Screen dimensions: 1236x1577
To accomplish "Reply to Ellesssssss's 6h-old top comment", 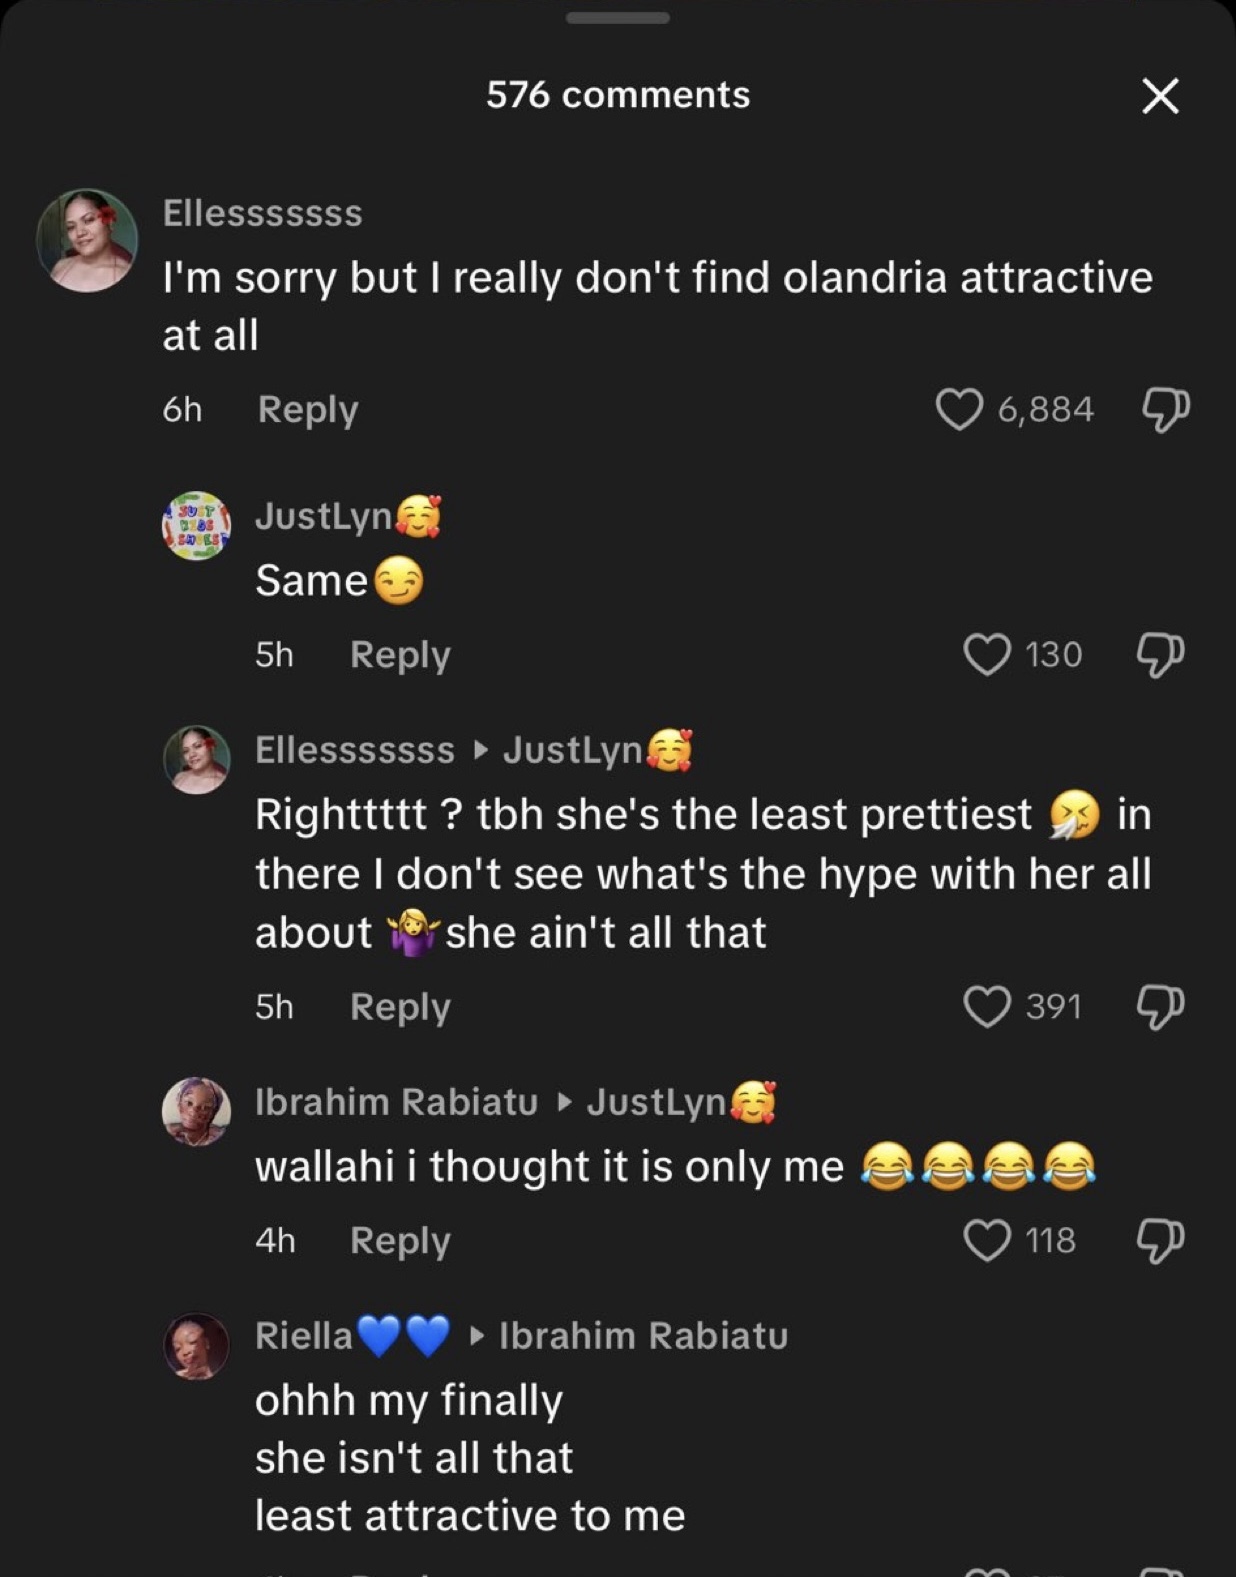I will coord(308,410).
